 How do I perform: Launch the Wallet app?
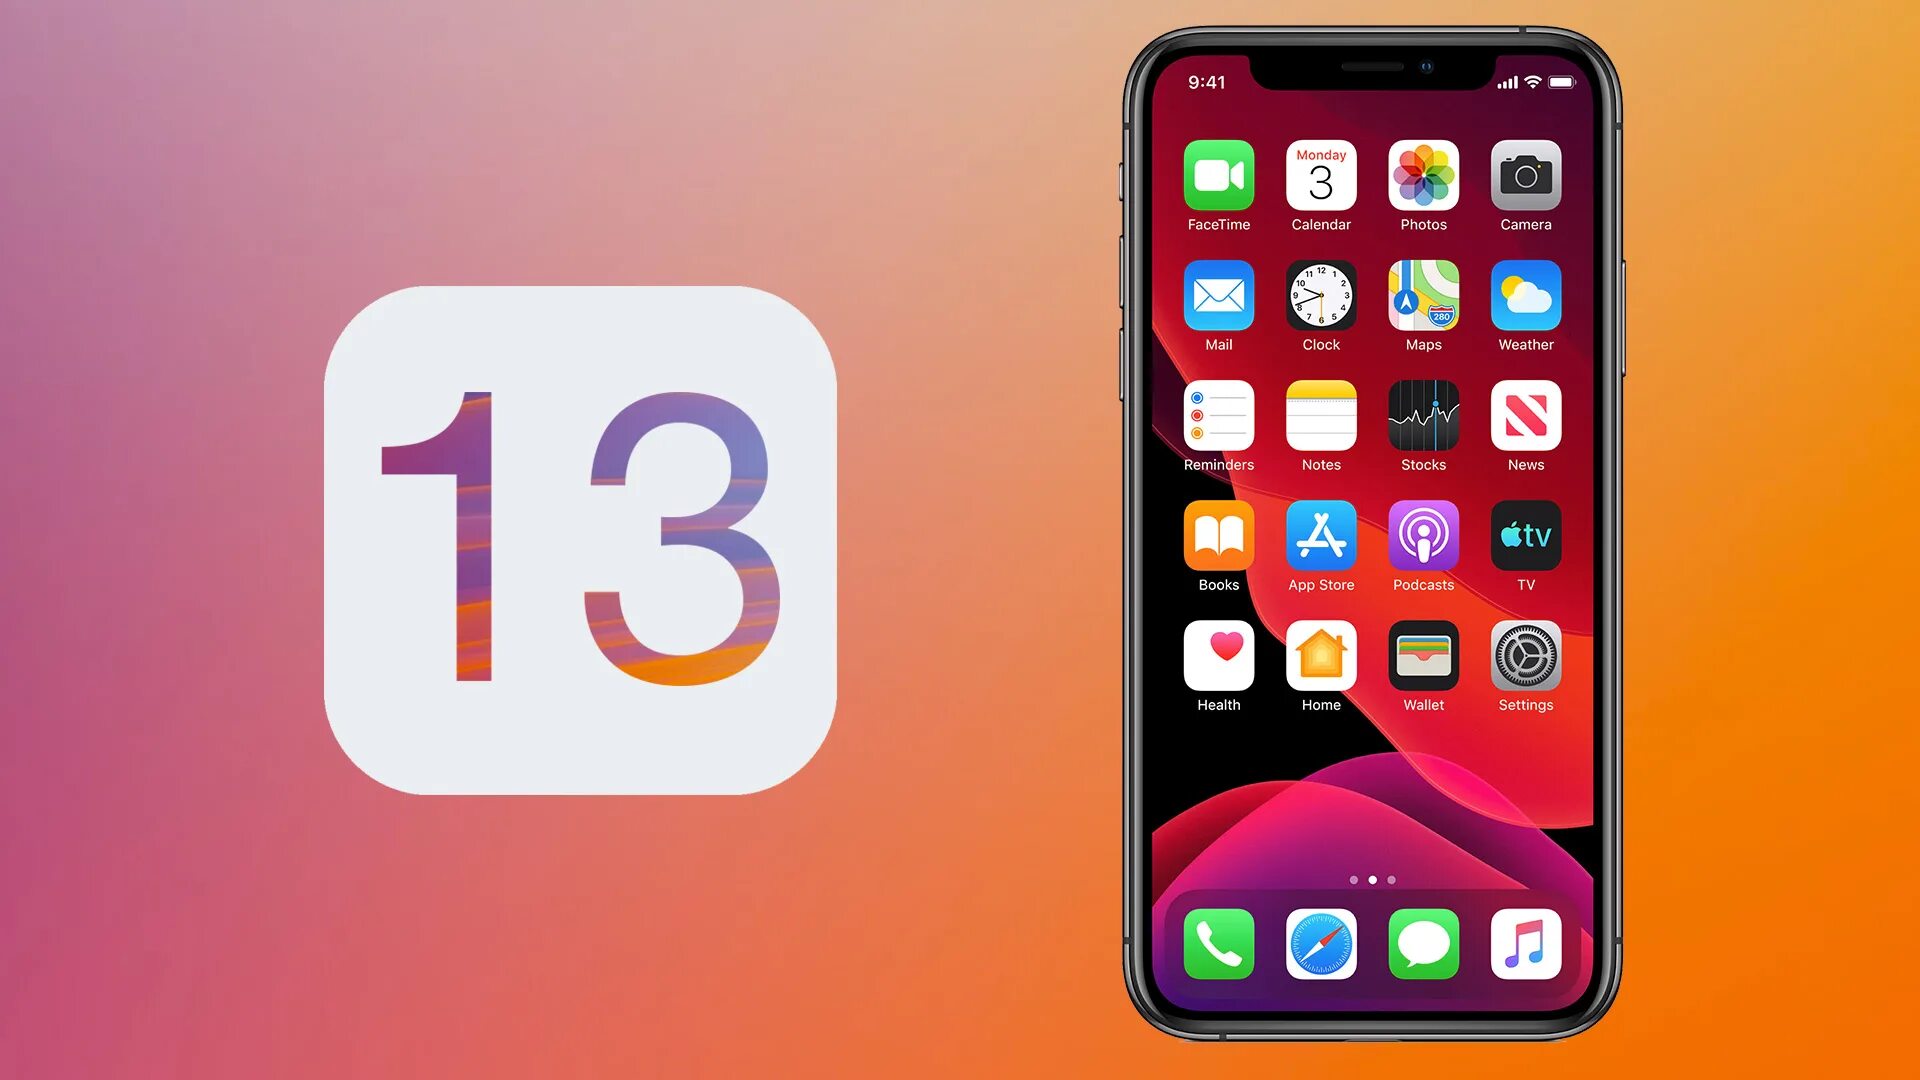[1423, 657]
